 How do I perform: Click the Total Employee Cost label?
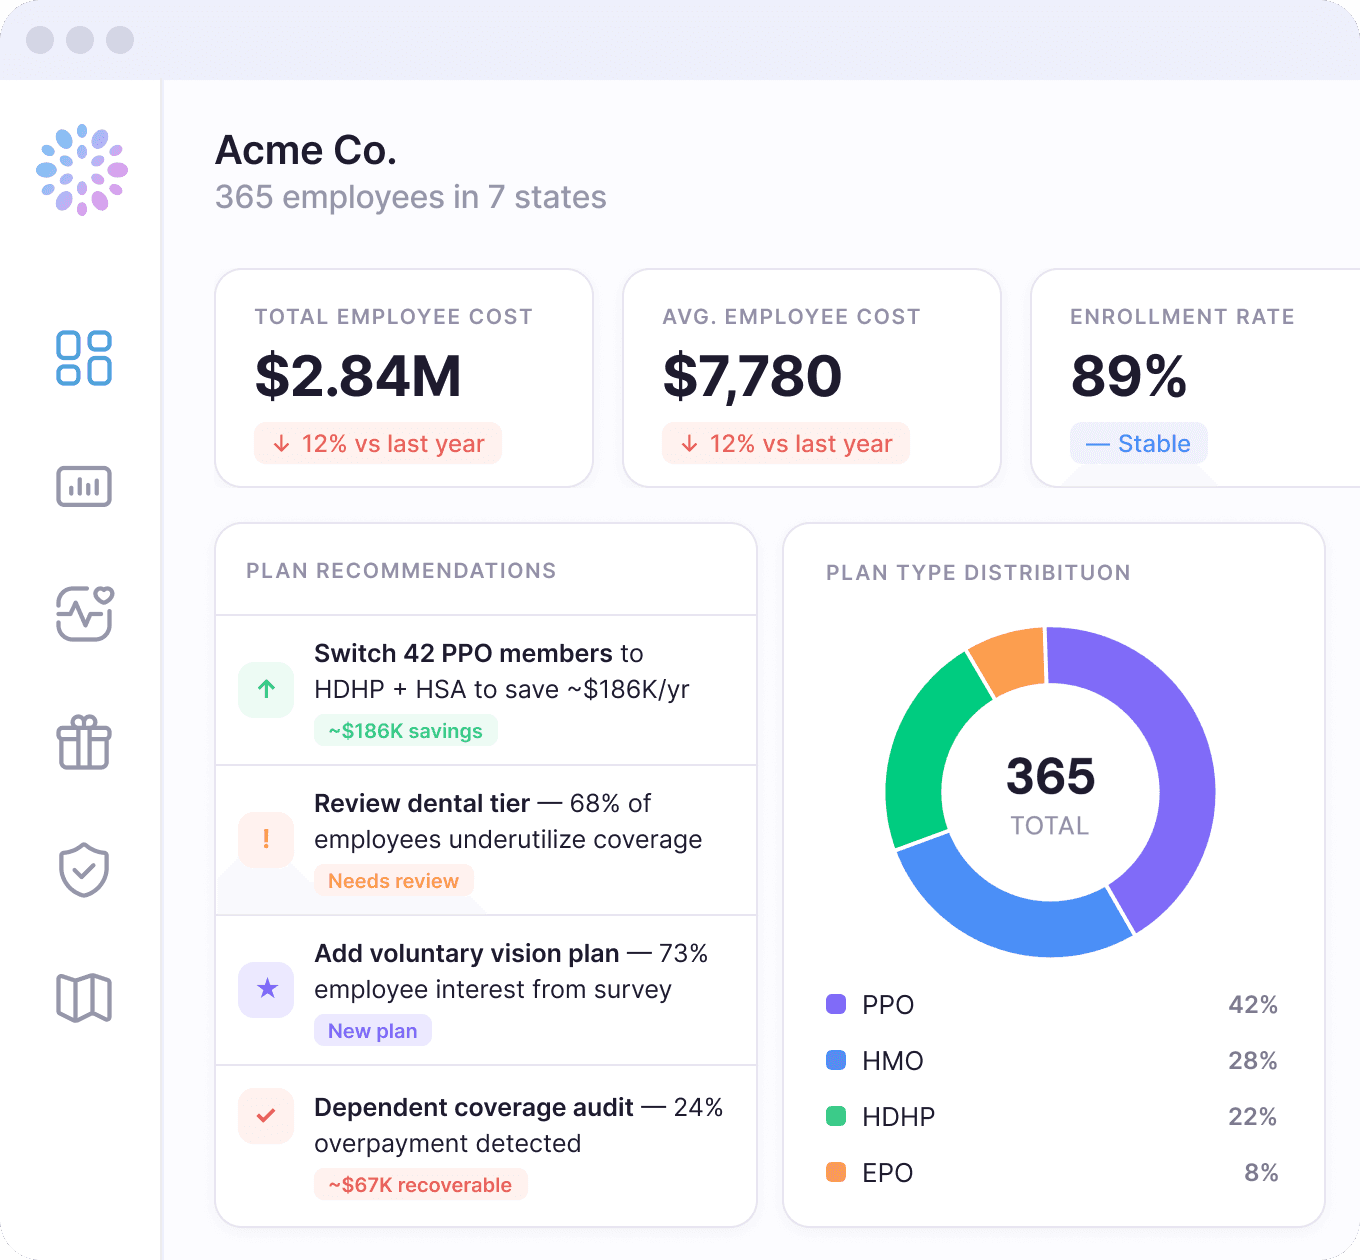[x=393, y=317]
